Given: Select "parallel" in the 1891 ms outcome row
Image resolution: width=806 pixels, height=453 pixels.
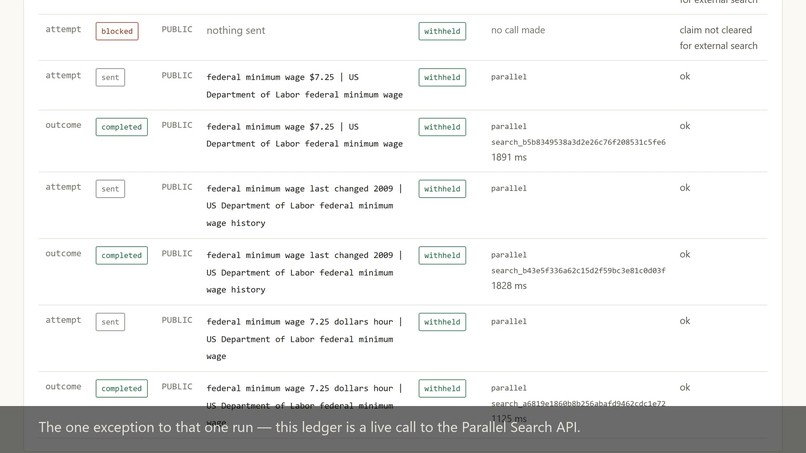Looking at the screenshot, I should [x=508, y=126].
